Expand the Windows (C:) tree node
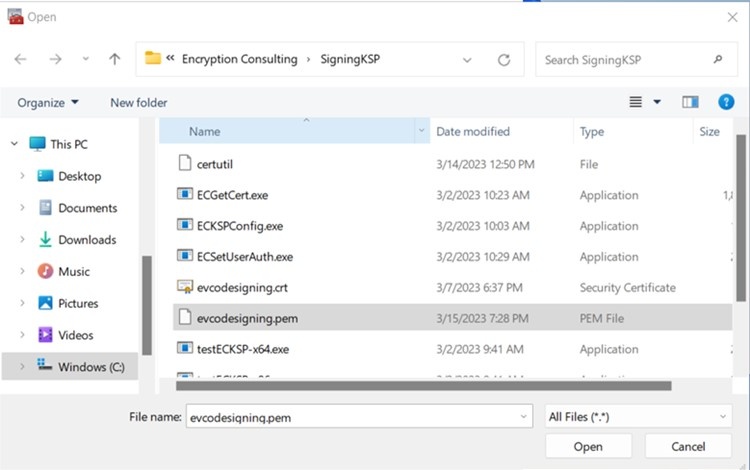Screen dimensions: 750x470 (22, 366)
